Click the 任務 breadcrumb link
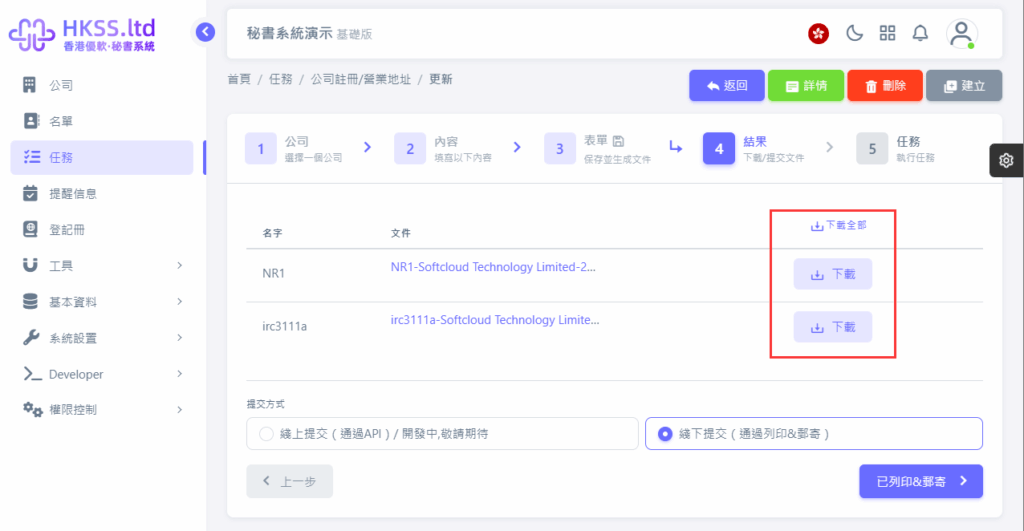 pos(280,79)
